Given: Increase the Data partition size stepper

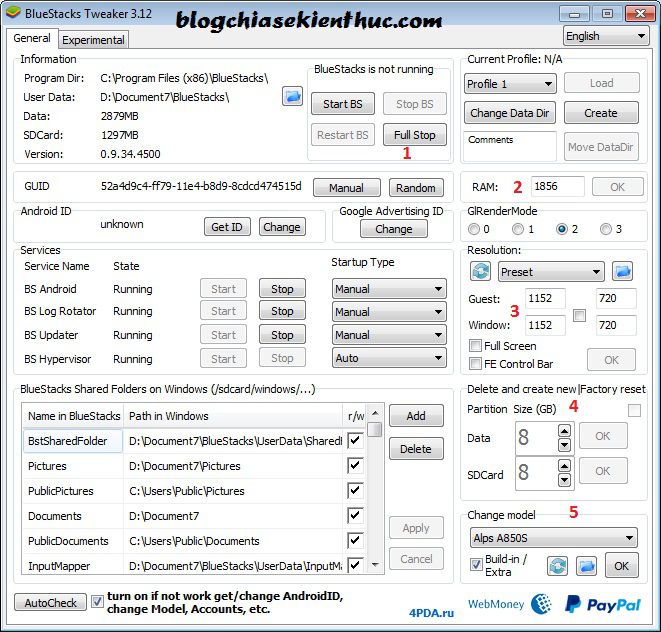Looking at the screenshot, I should coord(564,430).
